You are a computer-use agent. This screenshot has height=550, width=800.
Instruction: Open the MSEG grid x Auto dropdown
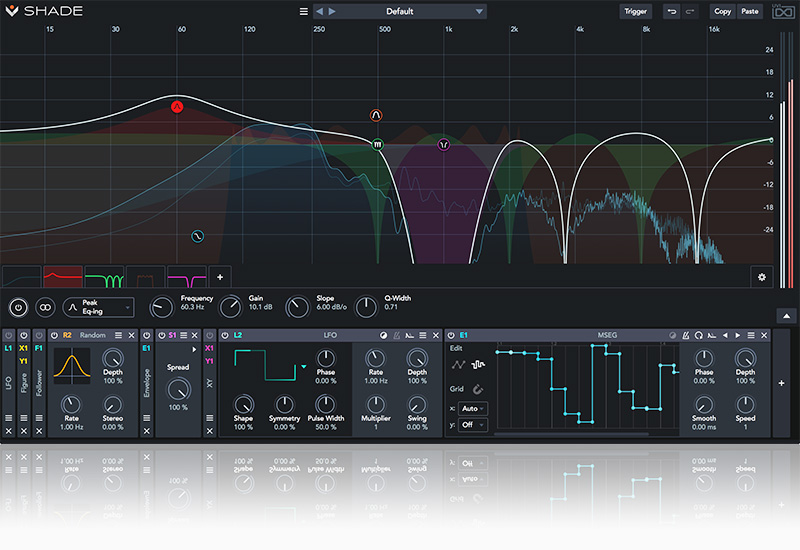click(472, 408)
